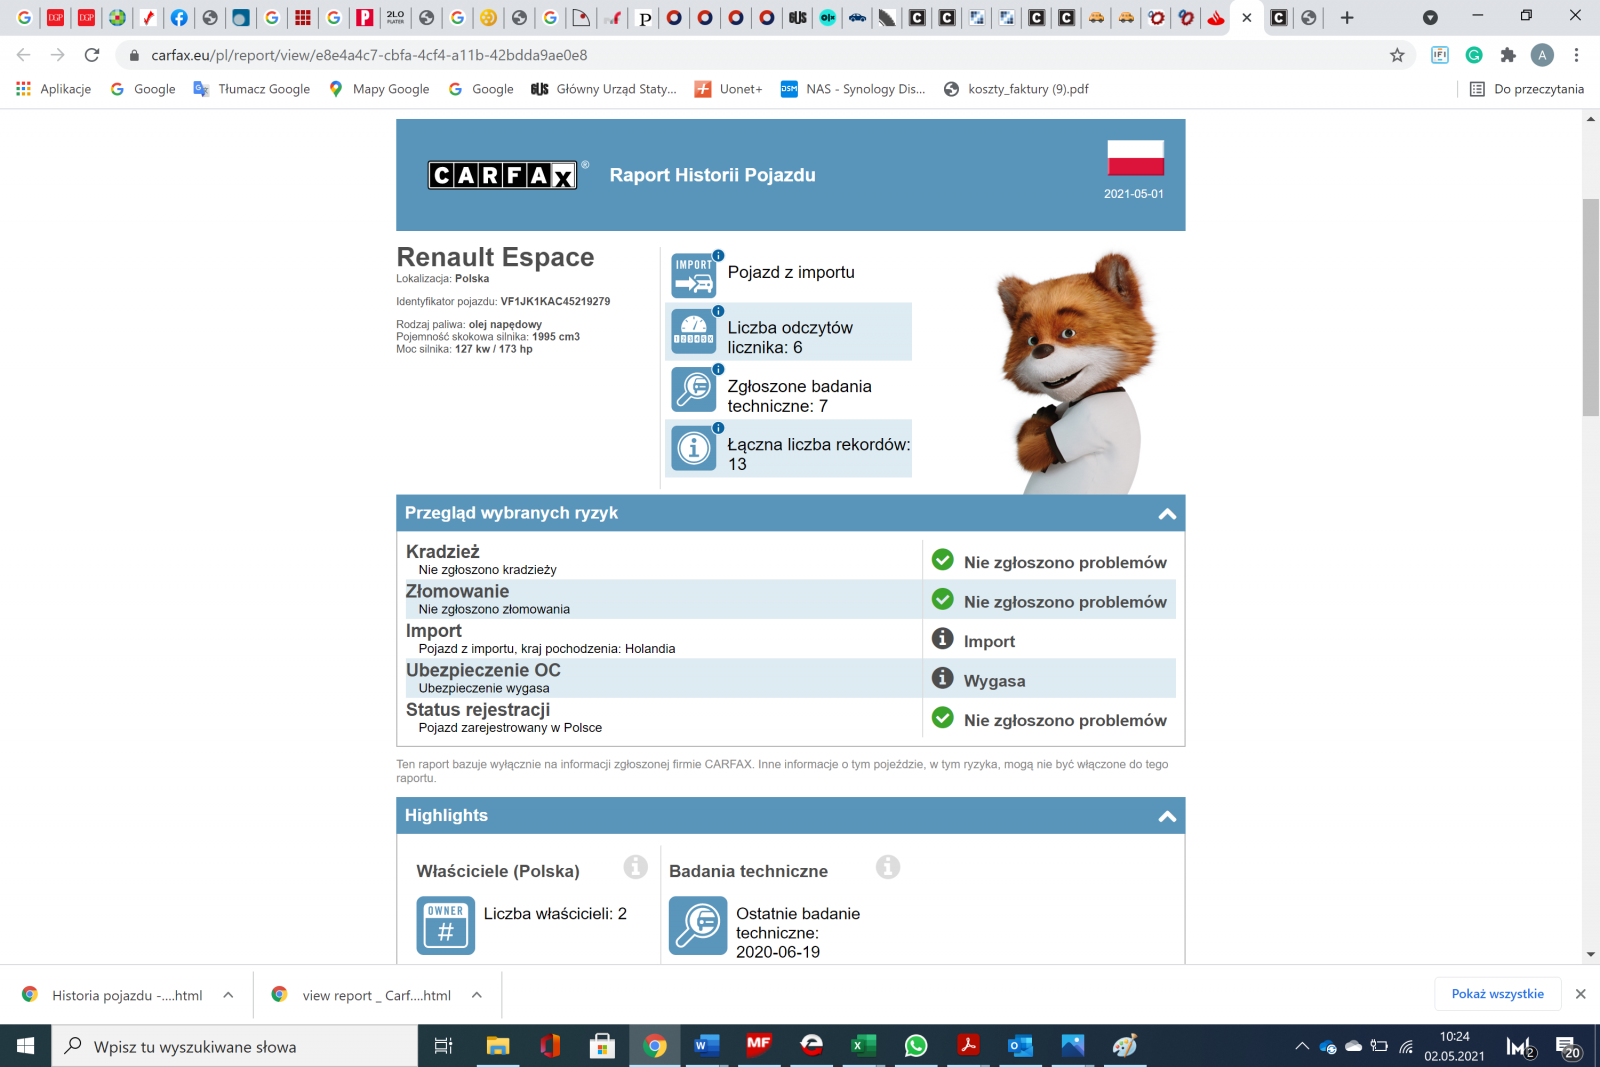Click the total records info icon
Image resolution: width=1600 pixels, height=1067 pixels.
[x=693, y=449]
